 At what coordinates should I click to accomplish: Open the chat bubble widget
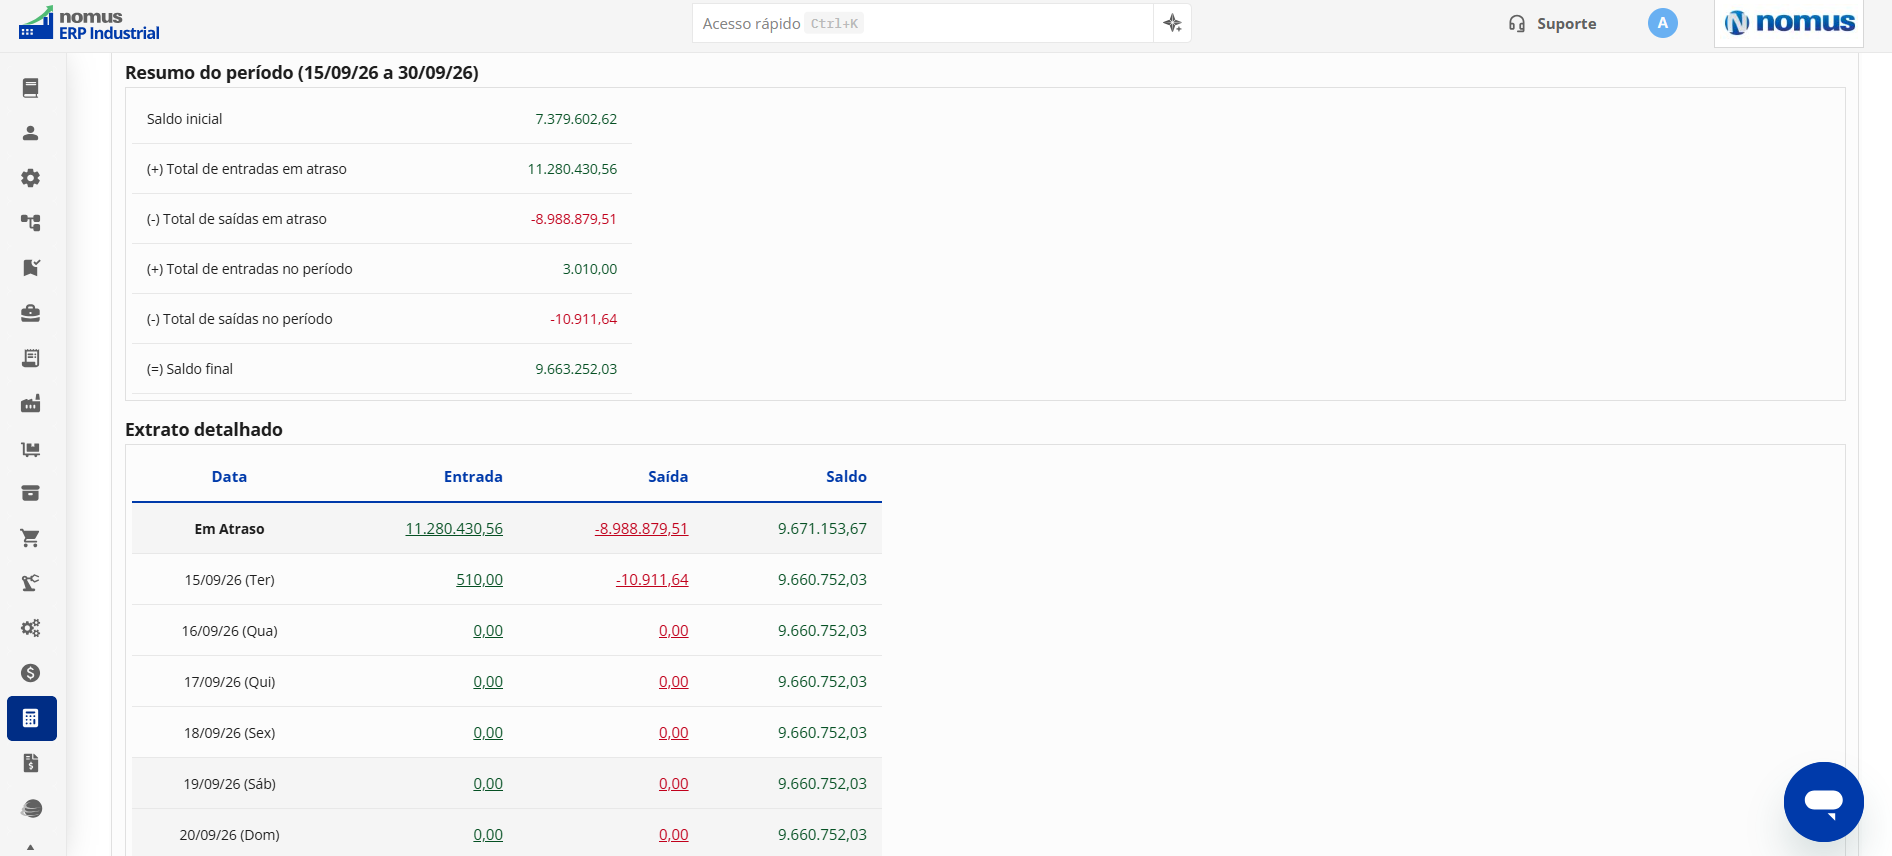pos(1823,802)
